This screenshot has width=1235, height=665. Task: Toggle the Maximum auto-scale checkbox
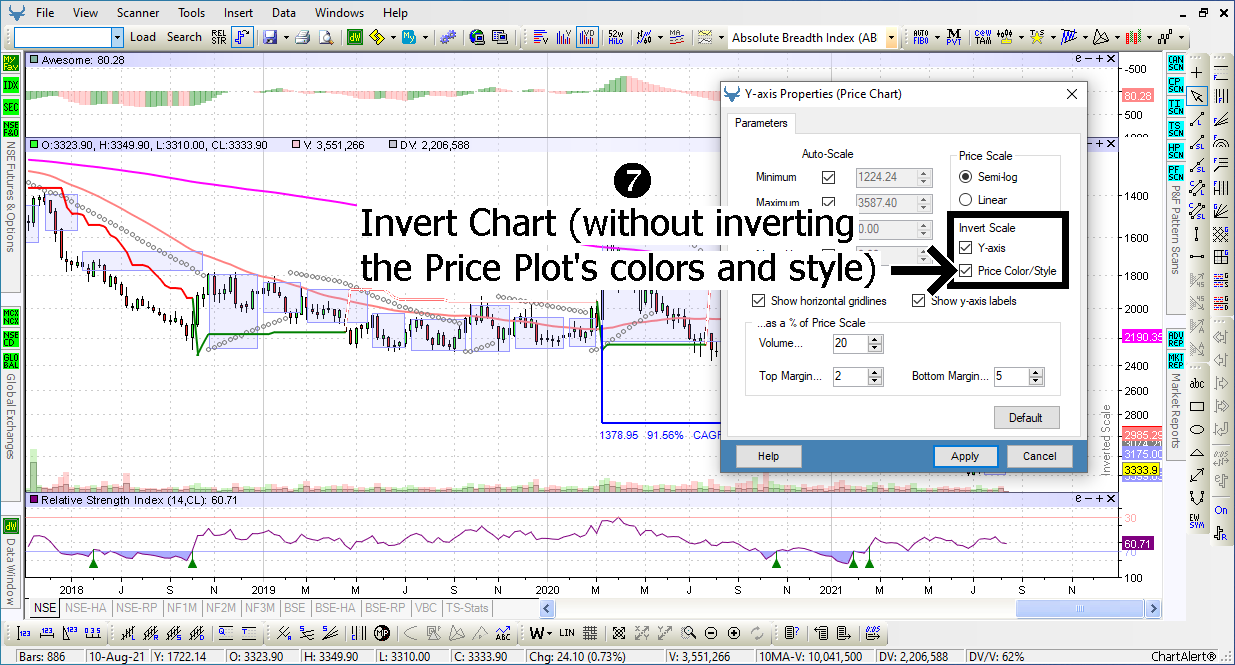coord(828,202)
